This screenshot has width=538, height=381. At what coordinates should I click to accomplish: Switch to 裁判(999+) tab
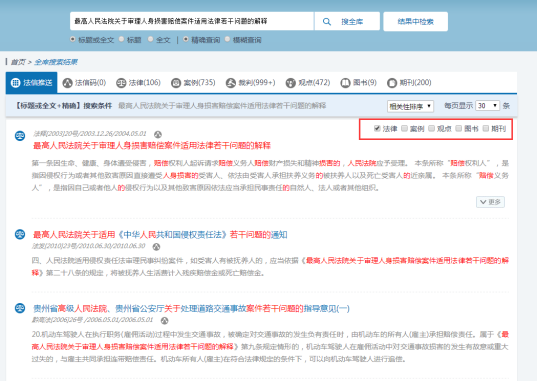[x=250, y=83]
